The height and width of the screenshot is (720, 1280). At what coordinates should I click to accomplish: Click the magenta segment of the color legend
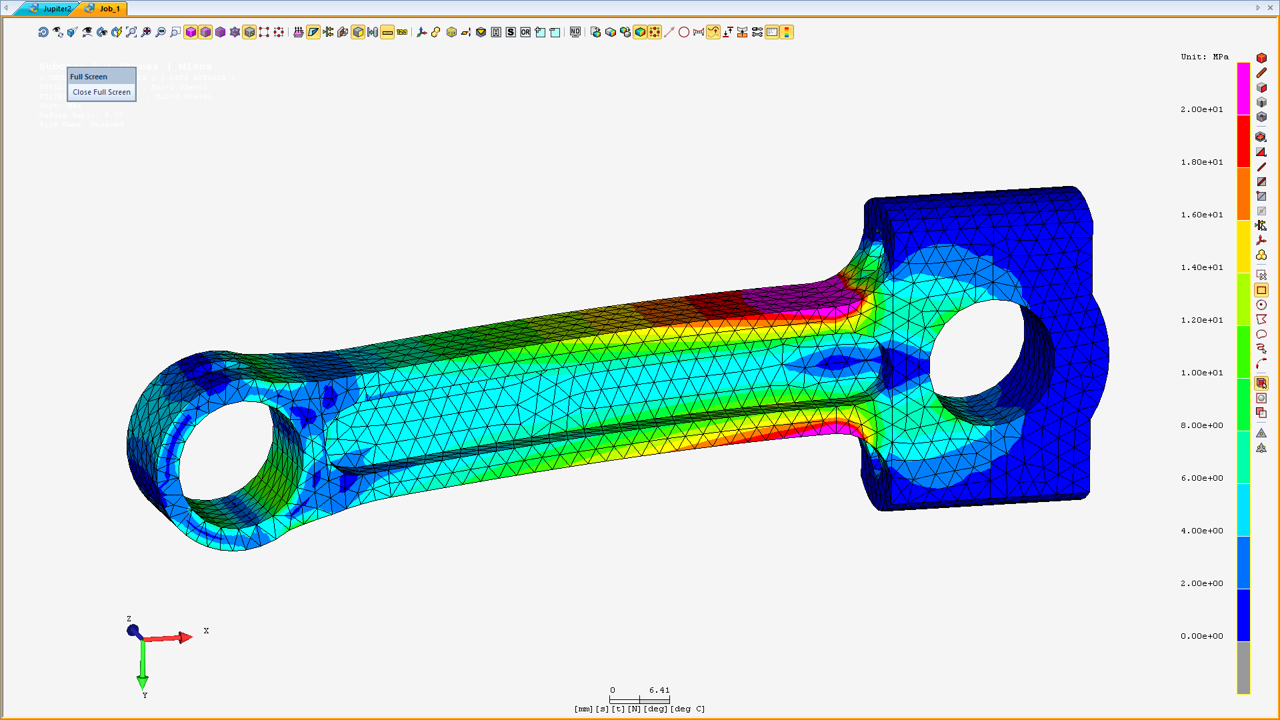click(1243, 89)
